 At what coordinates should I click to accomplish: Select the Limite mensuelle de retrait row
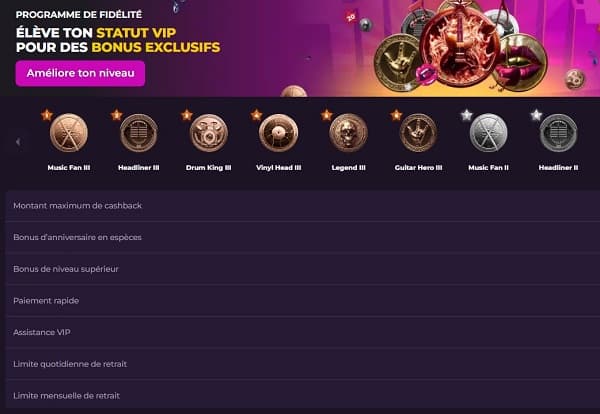[x=303, y=396]
